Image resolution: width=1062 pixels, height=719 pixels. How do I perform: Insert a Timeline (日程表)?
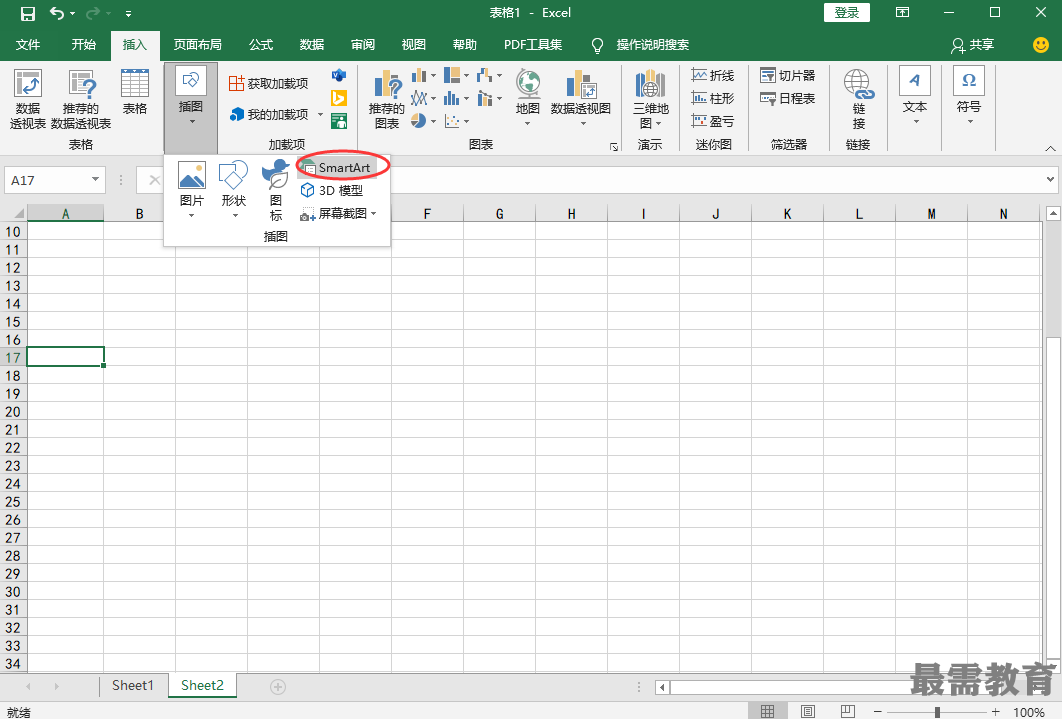point(787,98)
